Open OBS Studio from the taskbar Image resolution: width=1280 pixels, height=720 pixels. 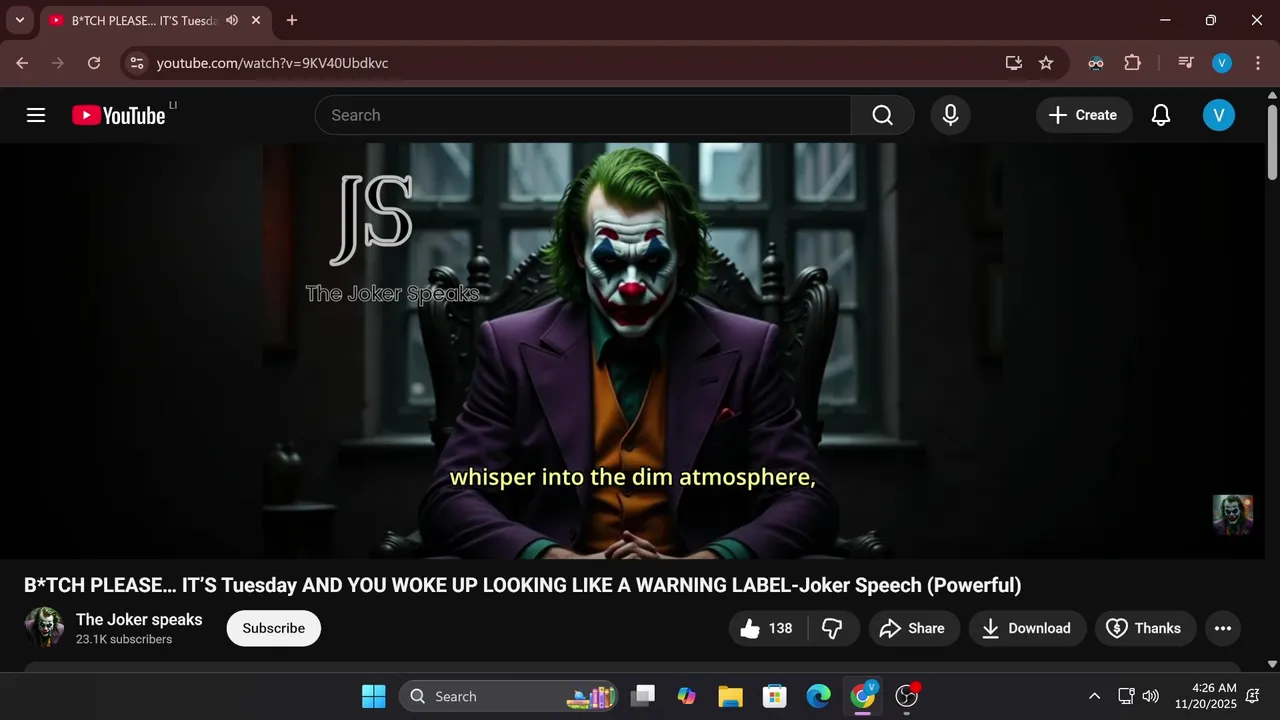[x=906, y=696]
